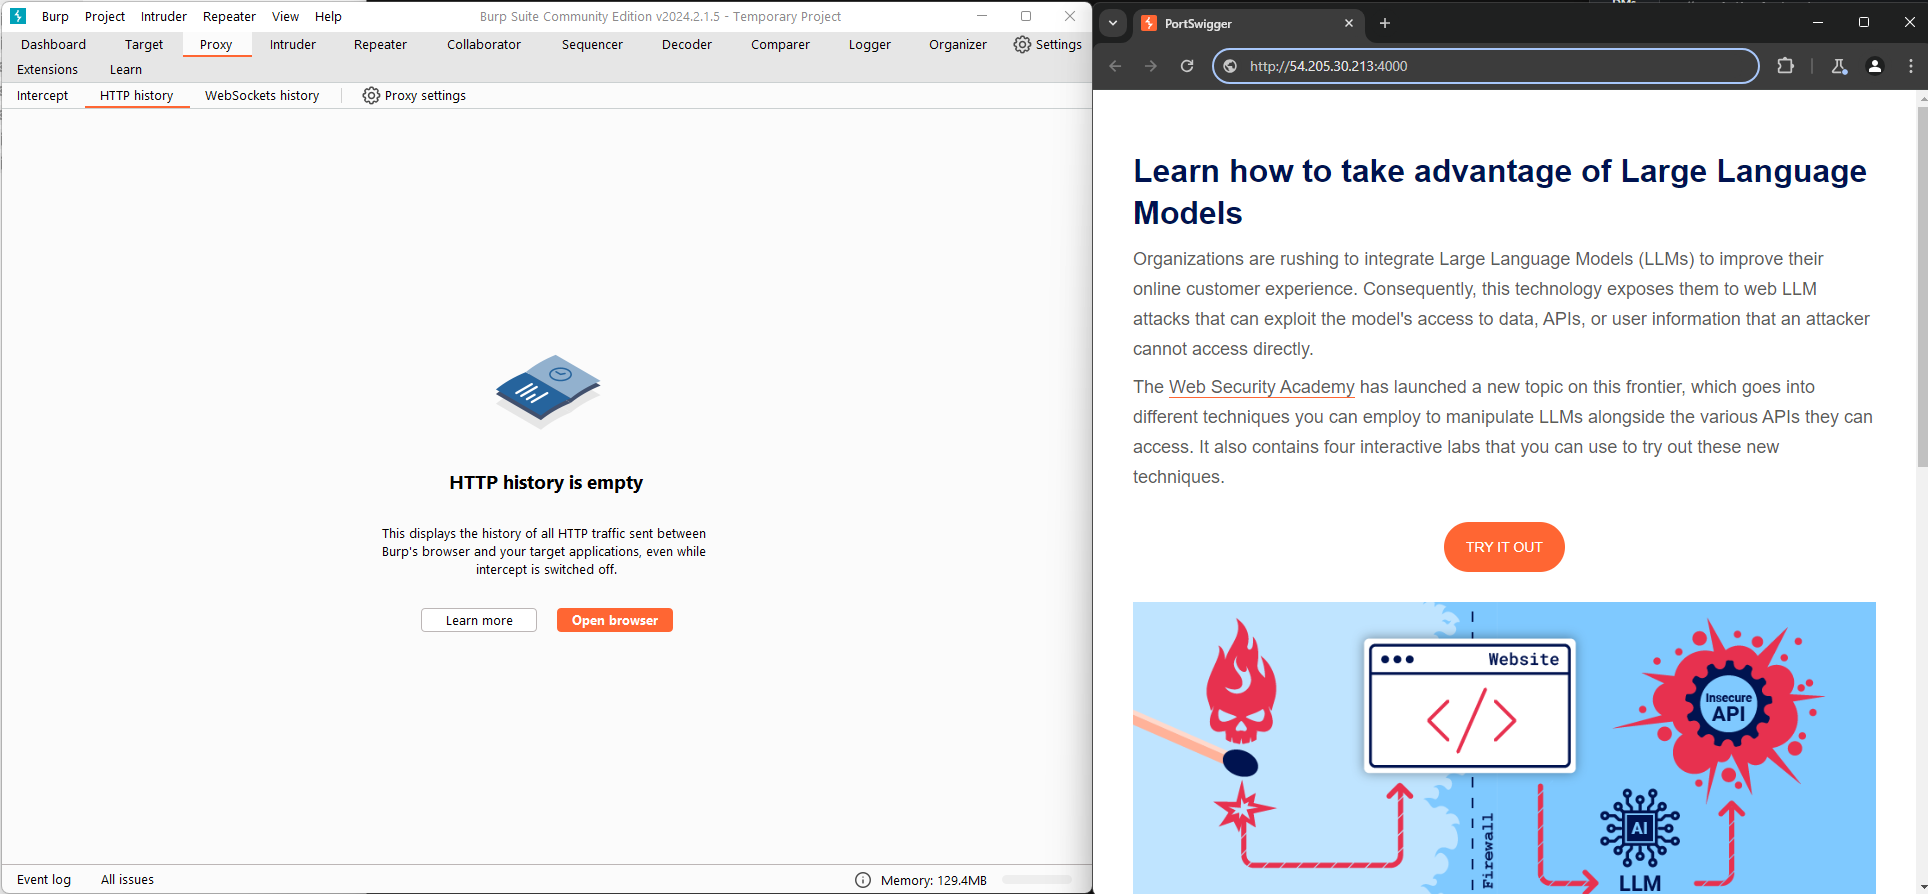
Task: Click the Chrome Labs flask icon
Action: [x=1839, y=66]
